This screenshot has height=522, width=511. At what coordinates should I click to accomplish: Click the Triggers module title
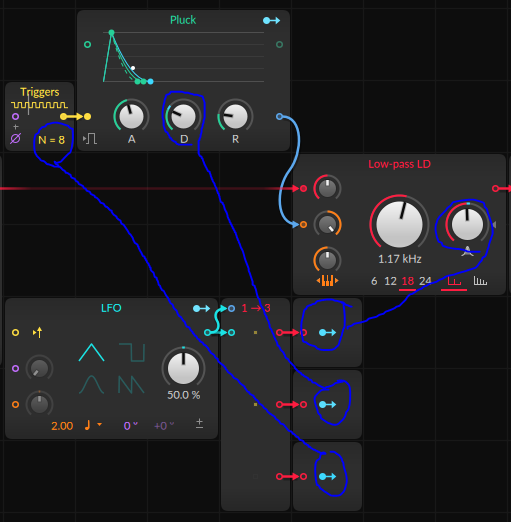(x=40, y=92)
